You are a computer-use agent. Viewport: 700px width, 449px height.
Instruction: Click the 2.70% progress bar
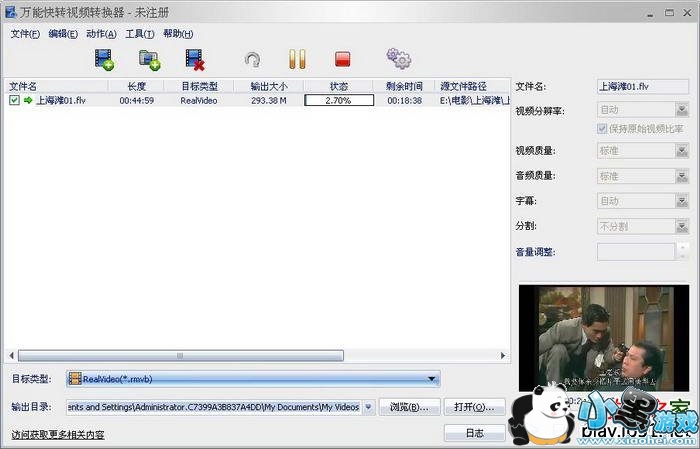(x=339, y=100)
